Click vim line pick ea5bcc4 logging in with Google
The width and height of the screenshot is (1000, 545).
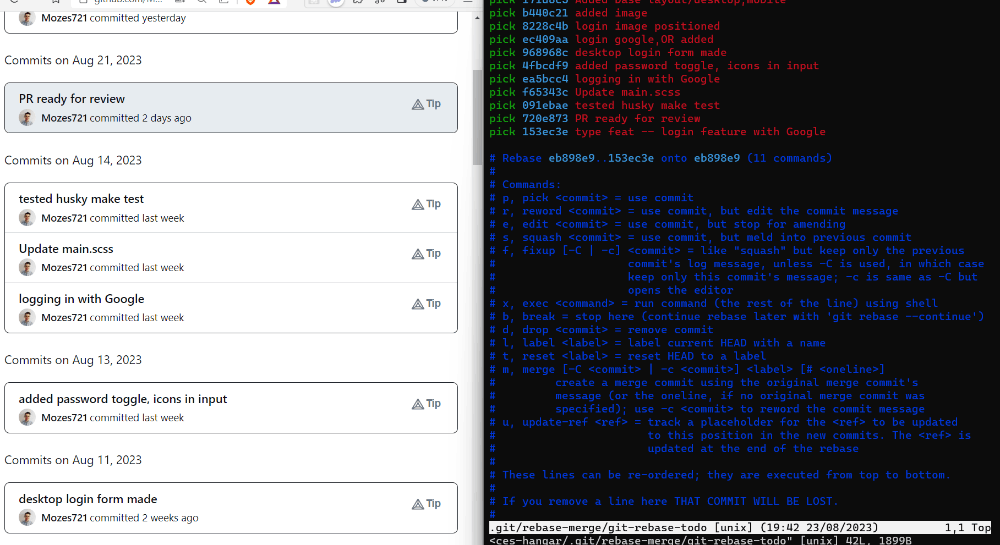coord(605,79)
